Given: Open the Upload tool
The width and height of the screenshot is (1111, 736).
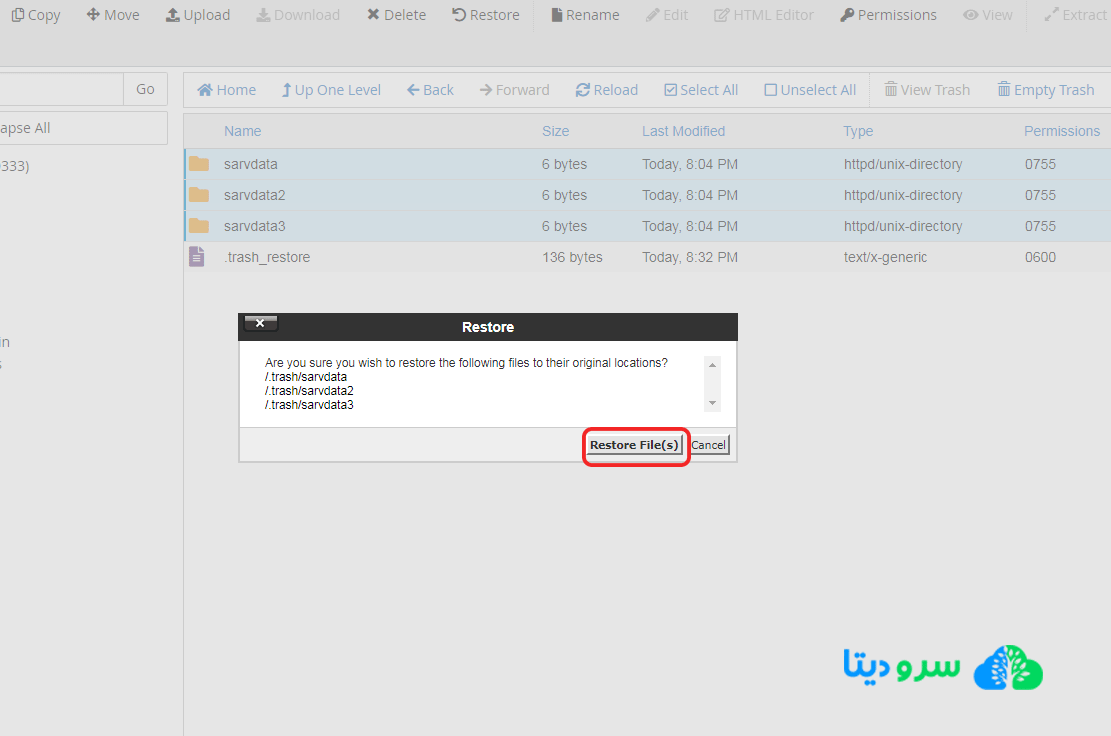Looking at the screenshot, I should 197,15.
